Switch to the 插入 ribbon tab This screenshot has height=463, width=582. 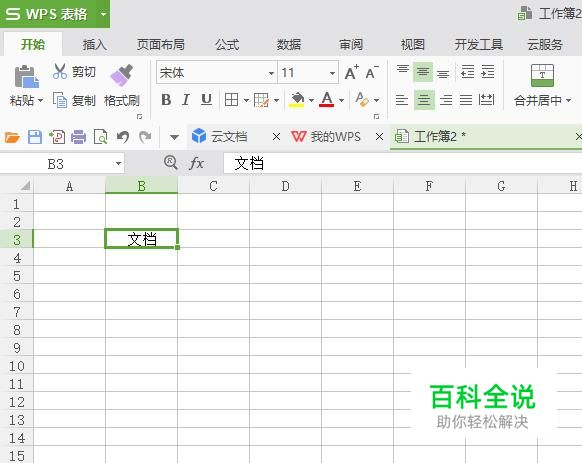tap(94, 45)
